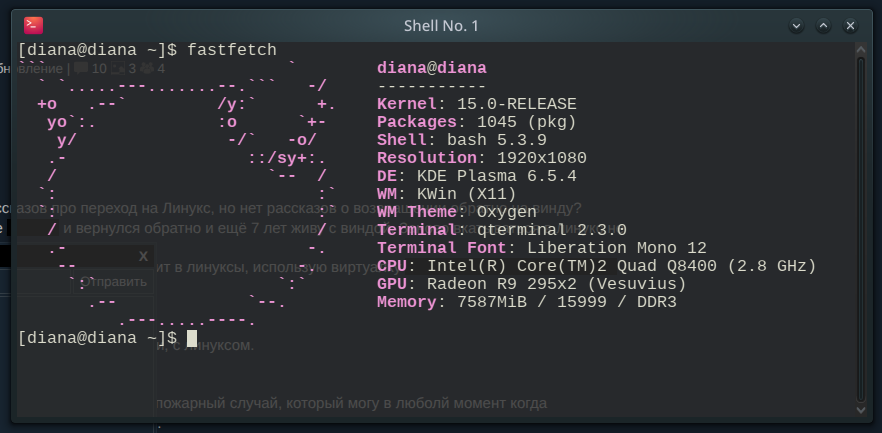
Task: Click the Memory 7587MiB usage line
Action: (526, 302)
